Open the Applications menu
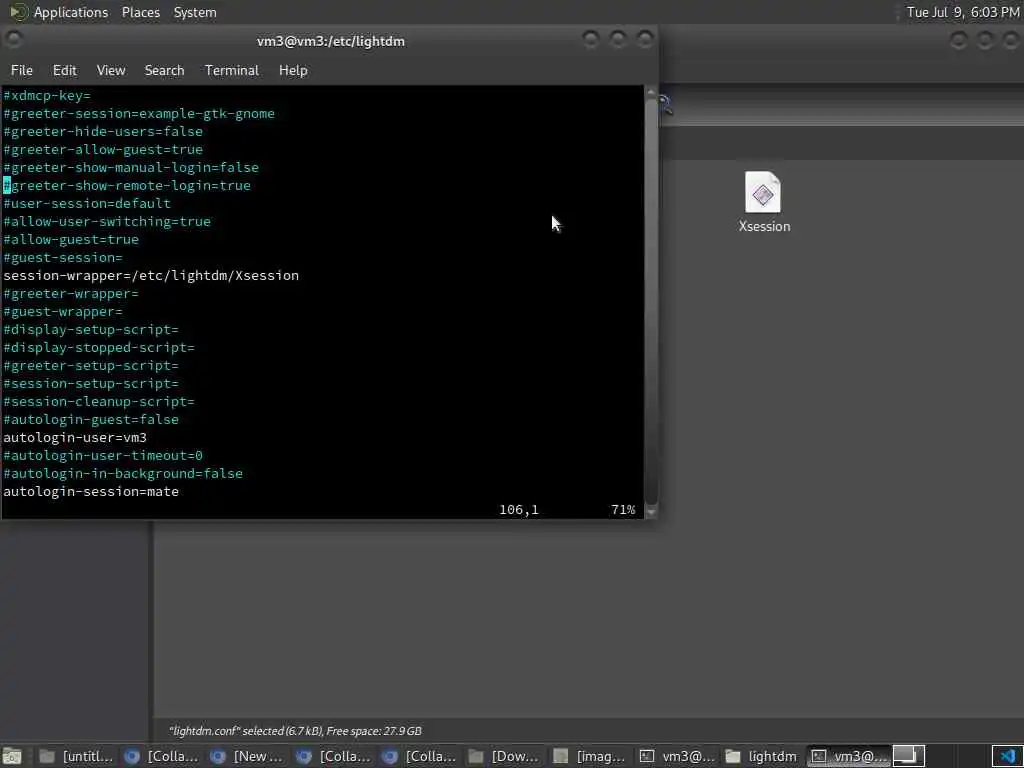 71,12
